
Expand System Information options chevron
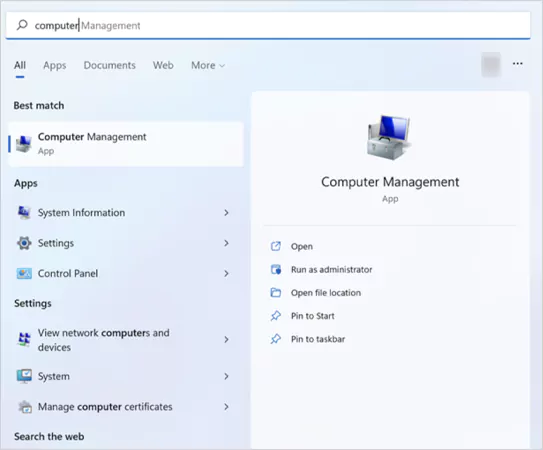(x=226, y=213)
